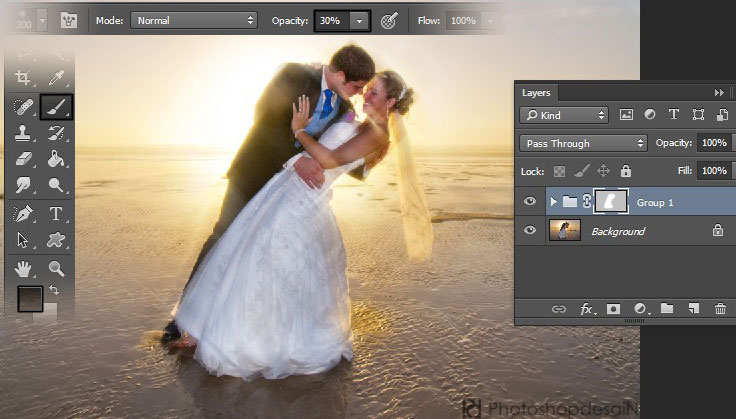Open the brush Mode dropdown
This screenshot has width=736, height=419.
pos(194,20)
